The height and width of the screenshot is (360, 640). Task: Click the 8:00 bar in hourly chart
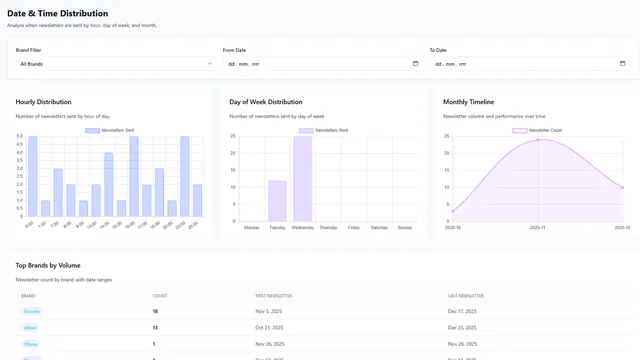point(71,200)
